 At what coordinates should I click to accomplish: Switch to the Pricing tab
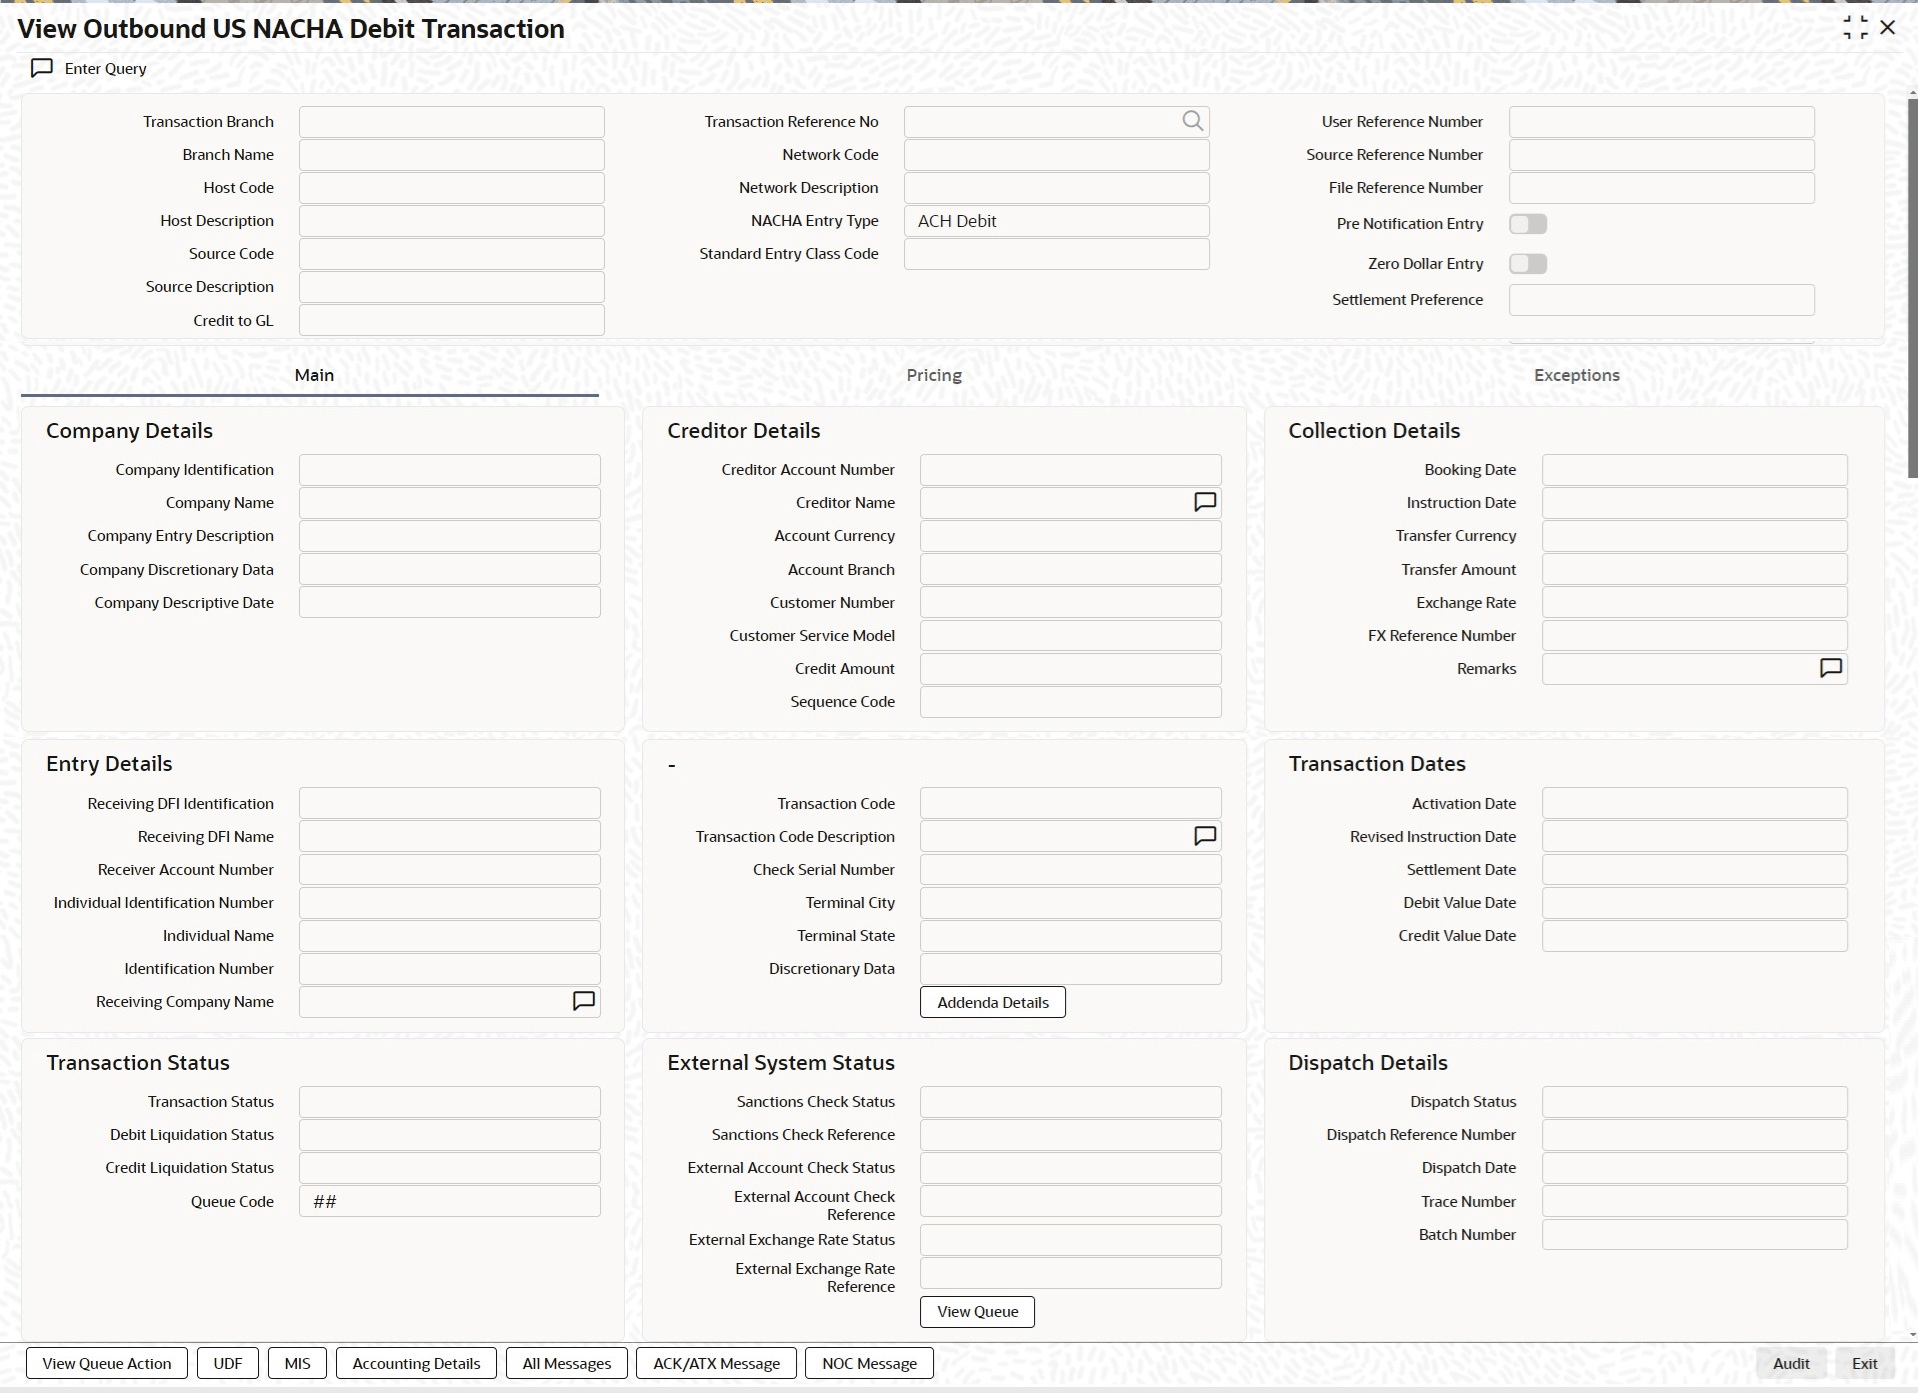point(934,375)
